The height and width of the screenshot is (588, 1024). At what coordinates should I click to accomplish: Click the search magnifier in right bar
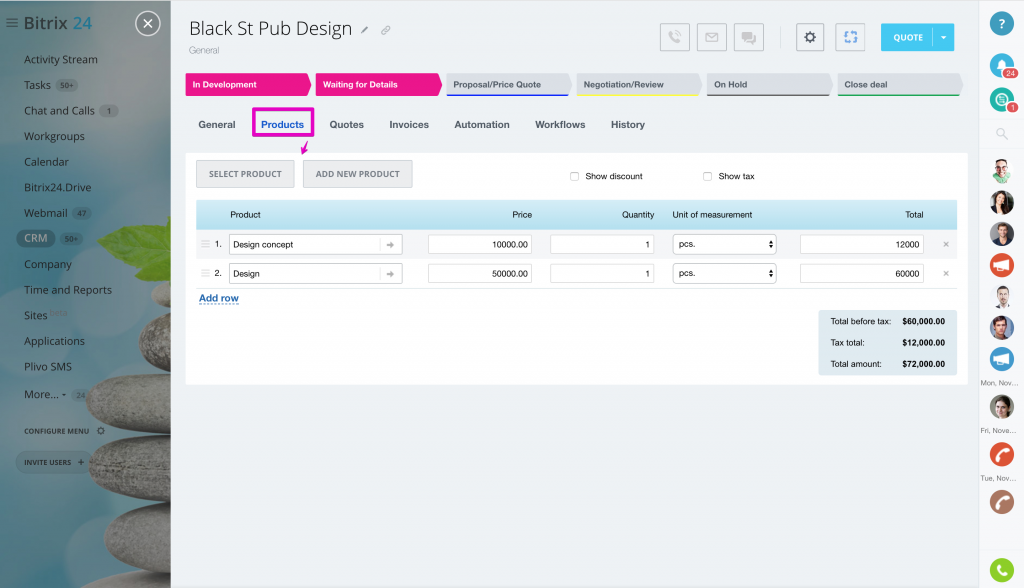pyautogui.click(x=1001, y=134)
